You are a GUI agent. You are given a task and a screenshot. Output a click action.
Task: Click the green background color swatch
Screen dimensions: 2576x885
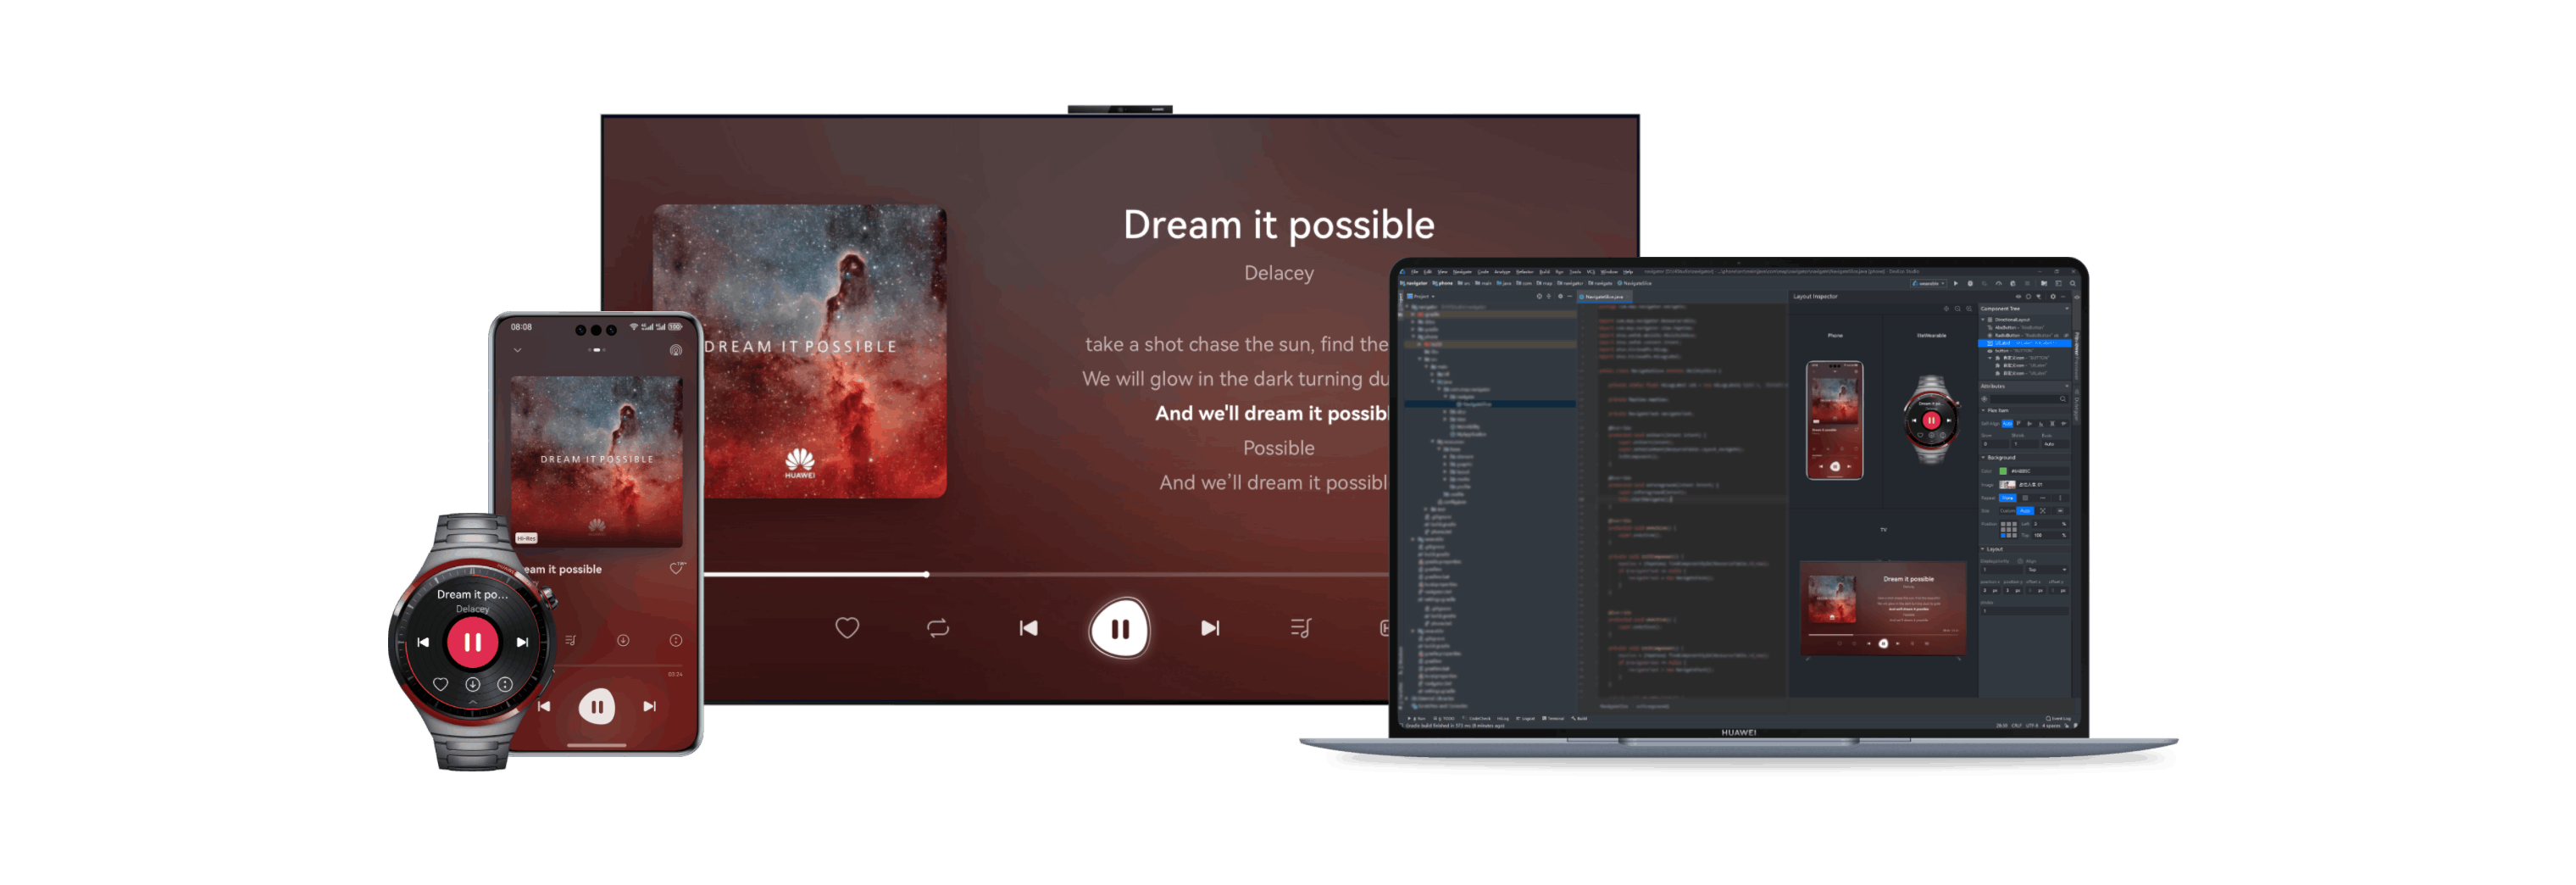tap(2004, 472)
